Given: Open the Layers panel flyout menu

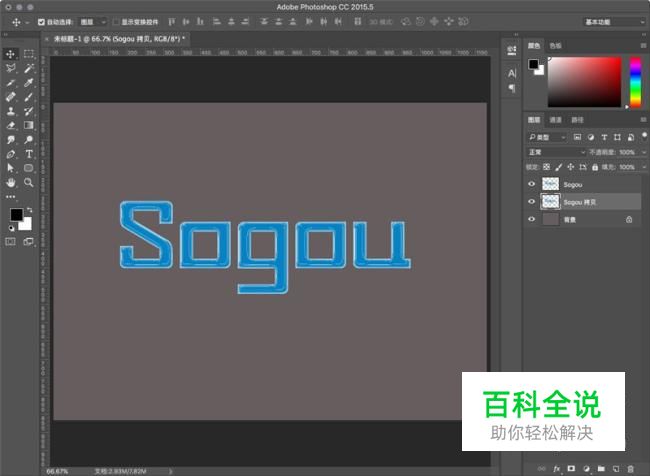Looking at the screenshot, I should pos(643,120).
